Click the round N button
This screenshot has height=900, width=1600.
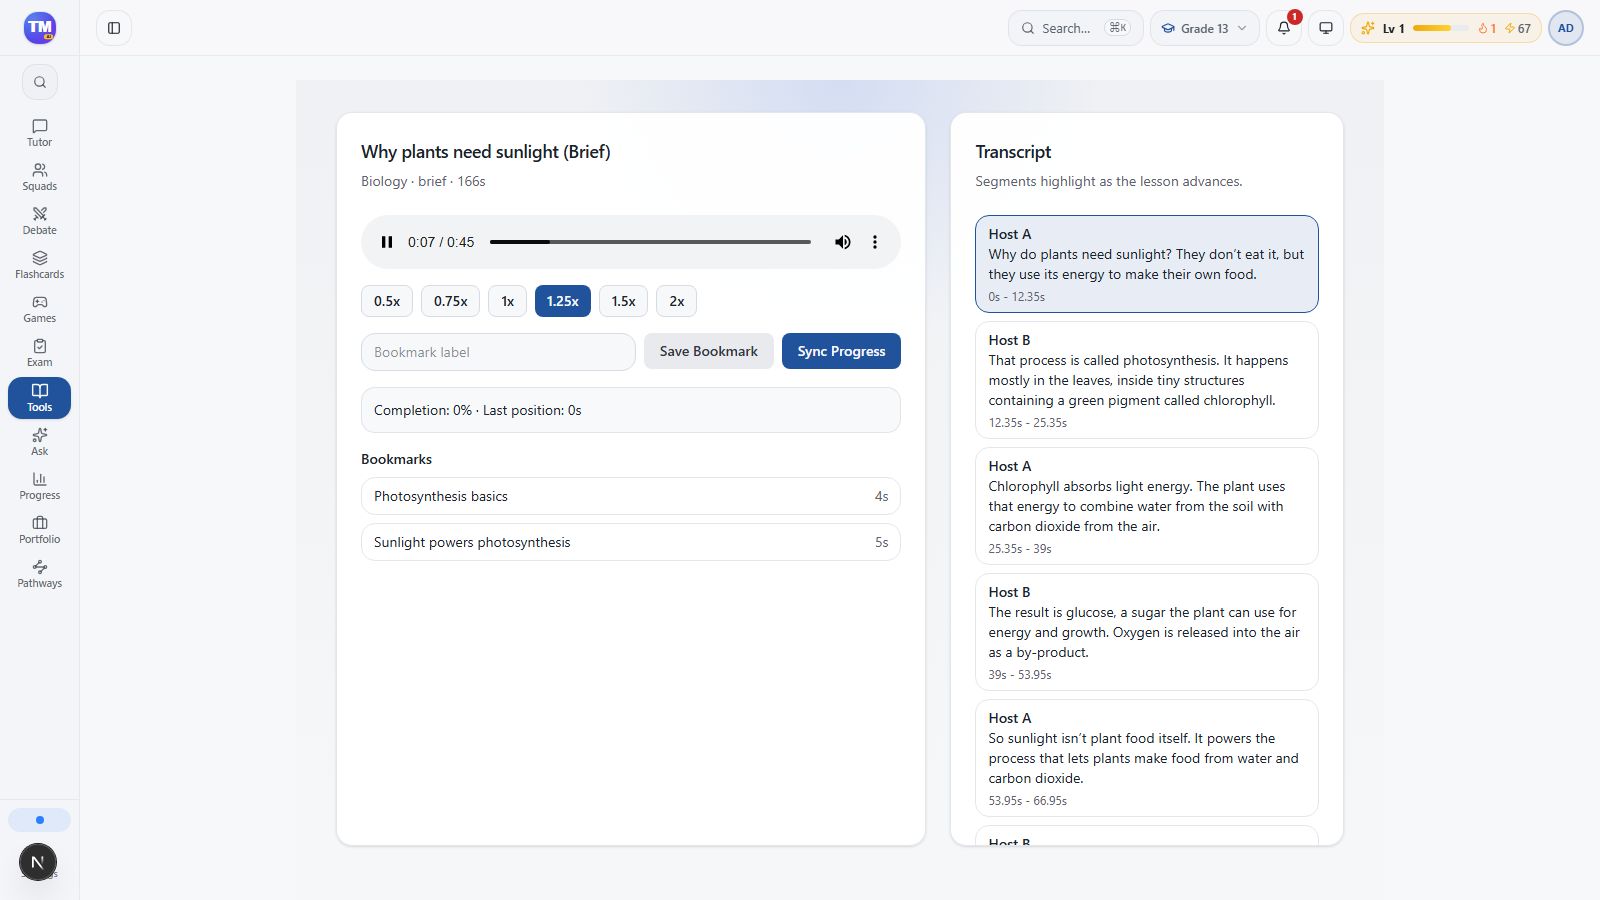click(38, 862)
